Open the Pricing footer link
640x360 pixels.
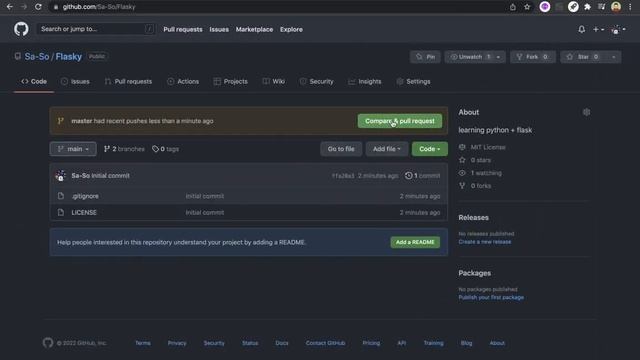pos(371,343)
